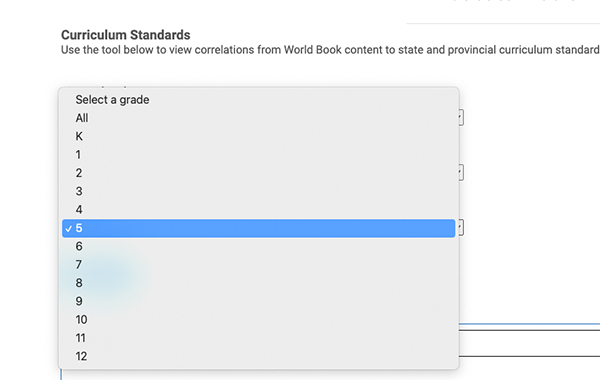Choose grade 12 at list bottom
Screen dimensions: 600x380
[x=258, y=356]
